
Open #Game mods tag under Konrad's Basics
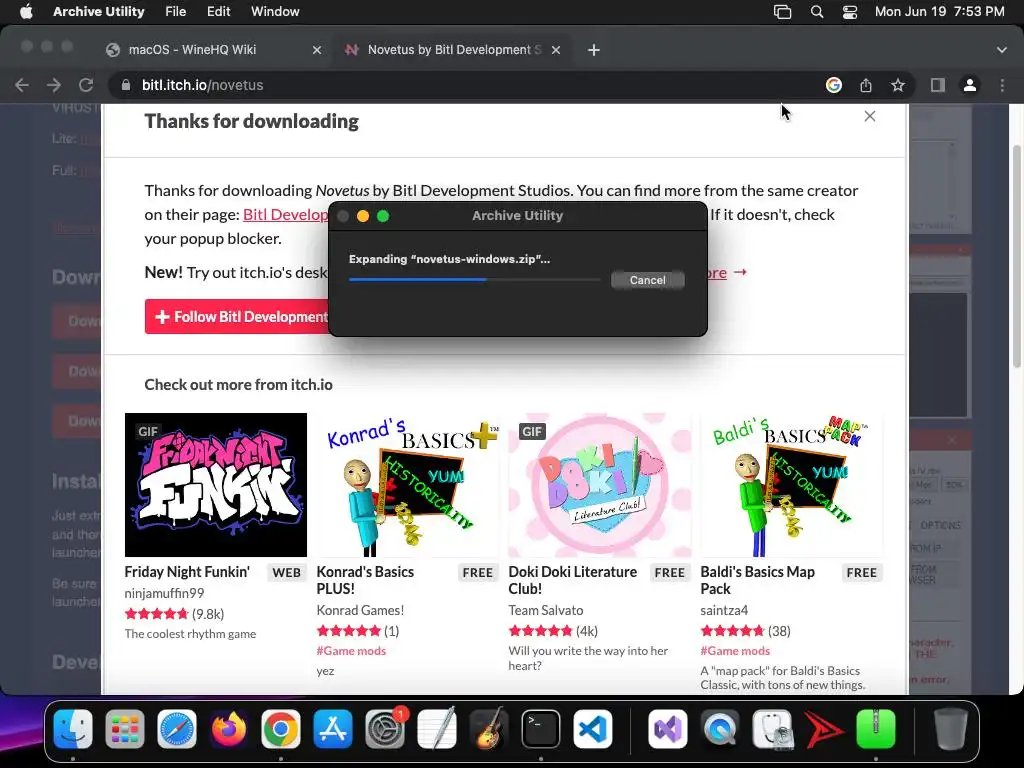351,651
